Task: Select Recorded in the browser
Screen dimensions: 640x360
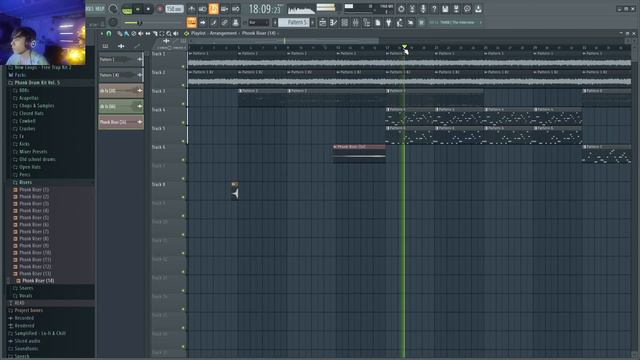Action: pyautogui.click(x=24, y=318)
